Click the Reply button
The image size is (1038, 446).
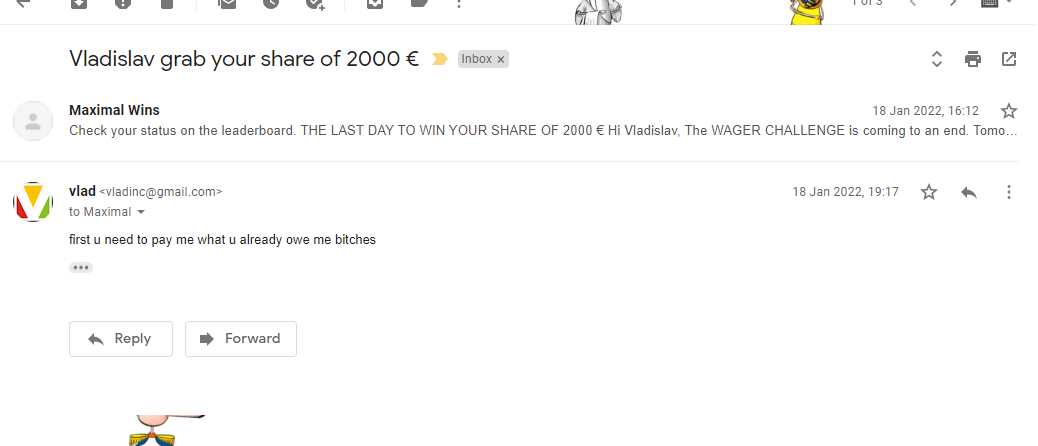click(121, 339)
